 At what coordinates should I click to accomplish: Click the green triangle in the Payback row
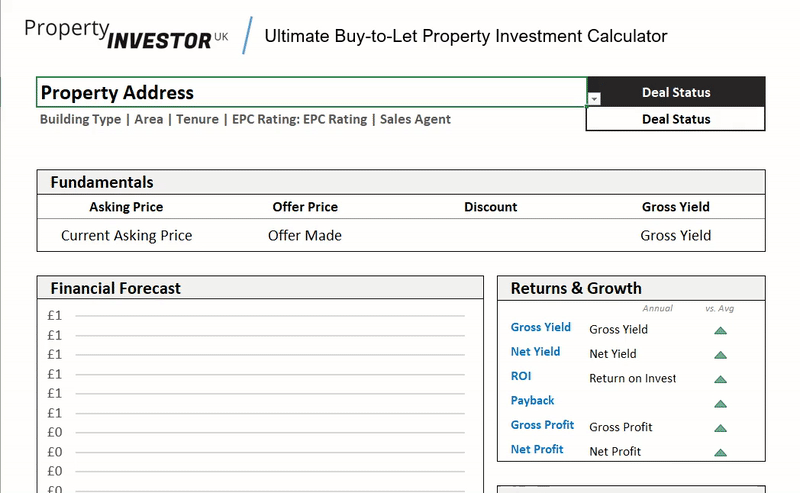720,404
